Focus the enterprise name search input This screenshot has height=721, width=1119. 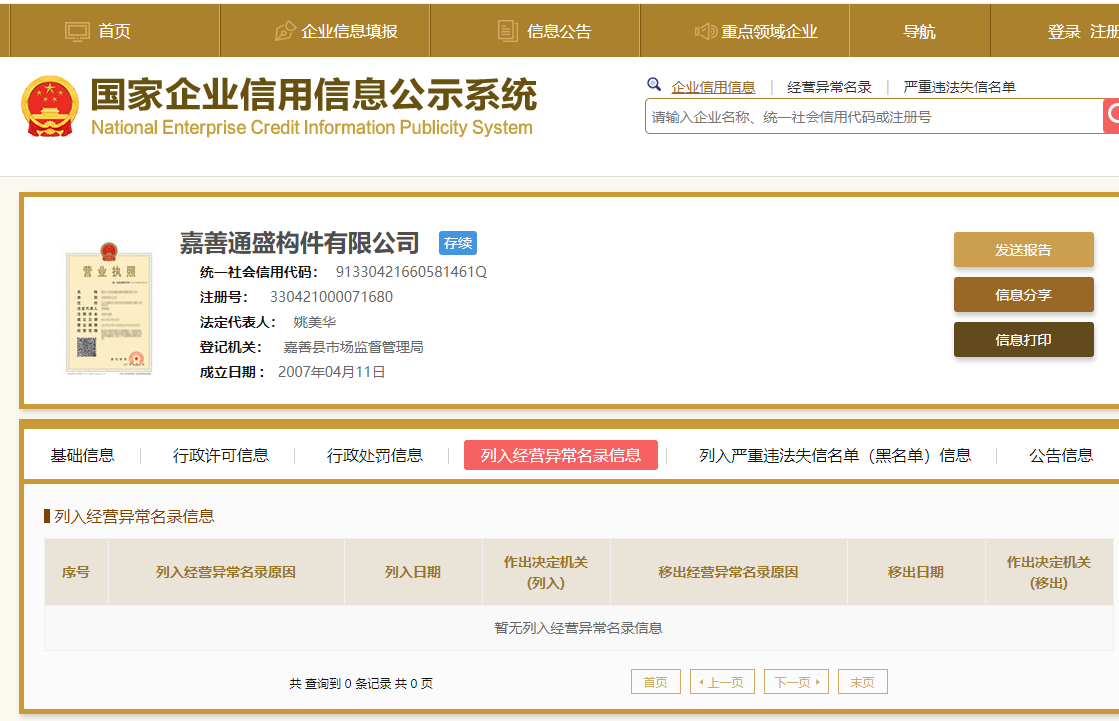coord(874,116)
